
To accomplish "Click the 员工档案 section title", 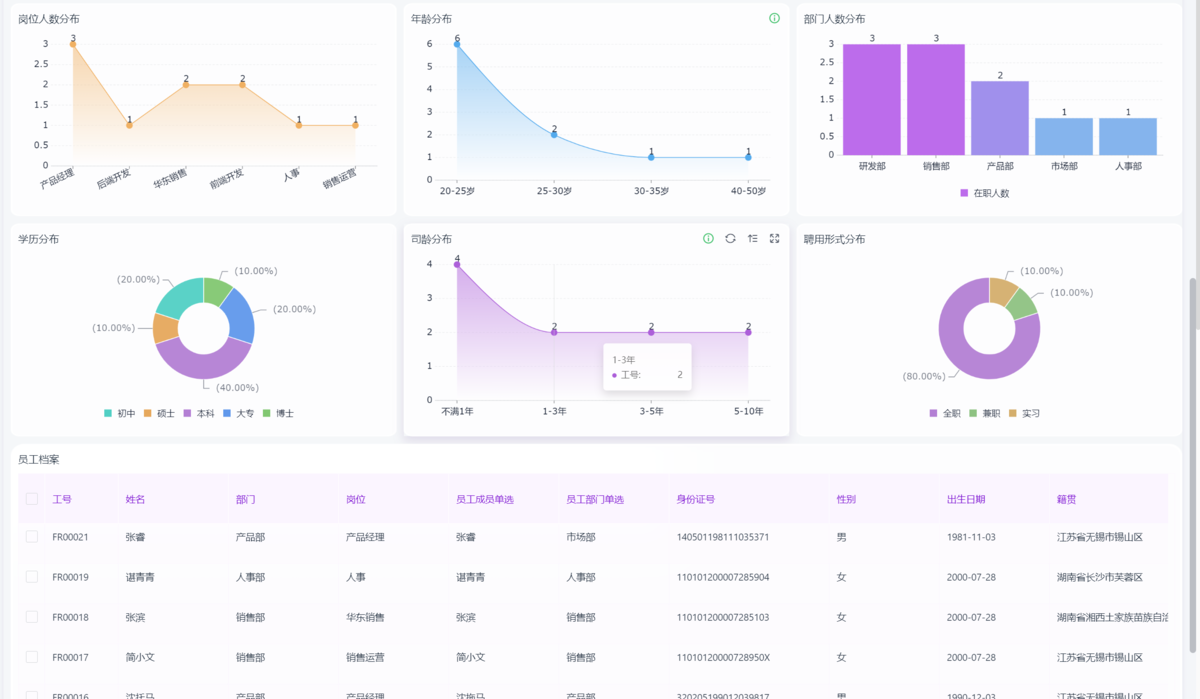I will 38,459.
